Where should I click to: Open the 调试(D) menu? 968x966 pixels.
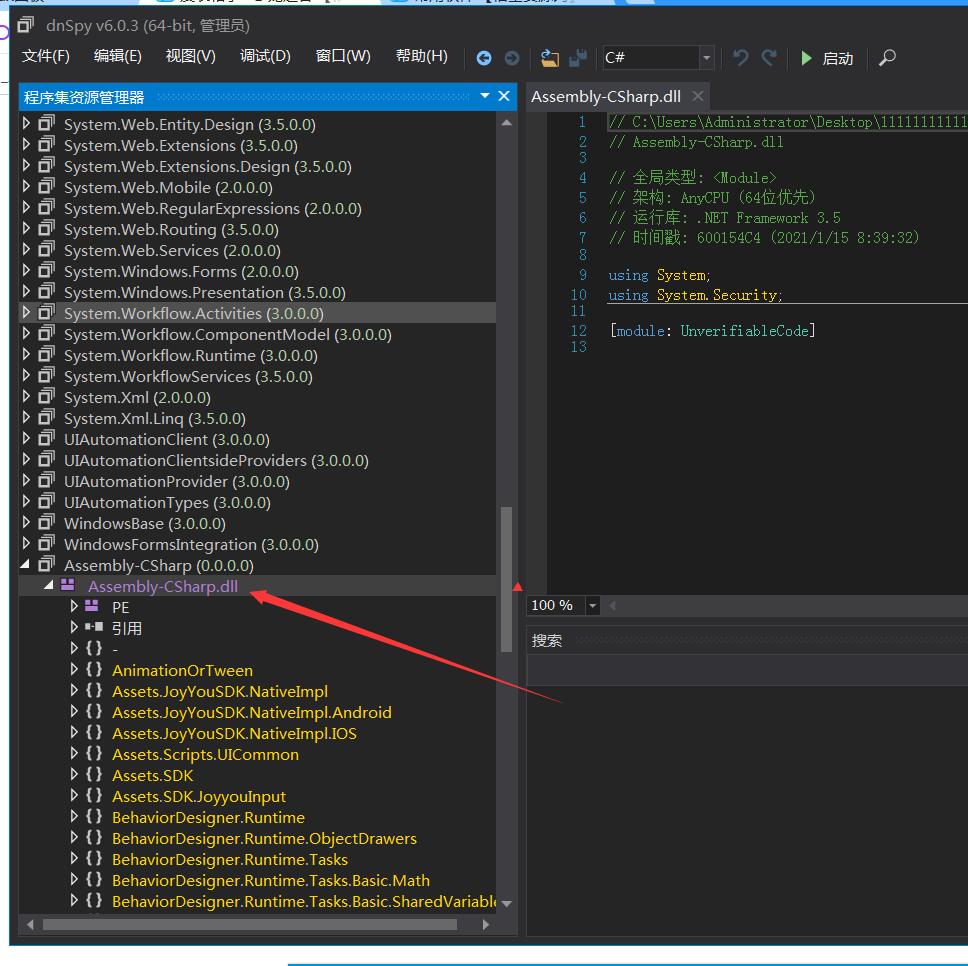(x=265, y=56)
